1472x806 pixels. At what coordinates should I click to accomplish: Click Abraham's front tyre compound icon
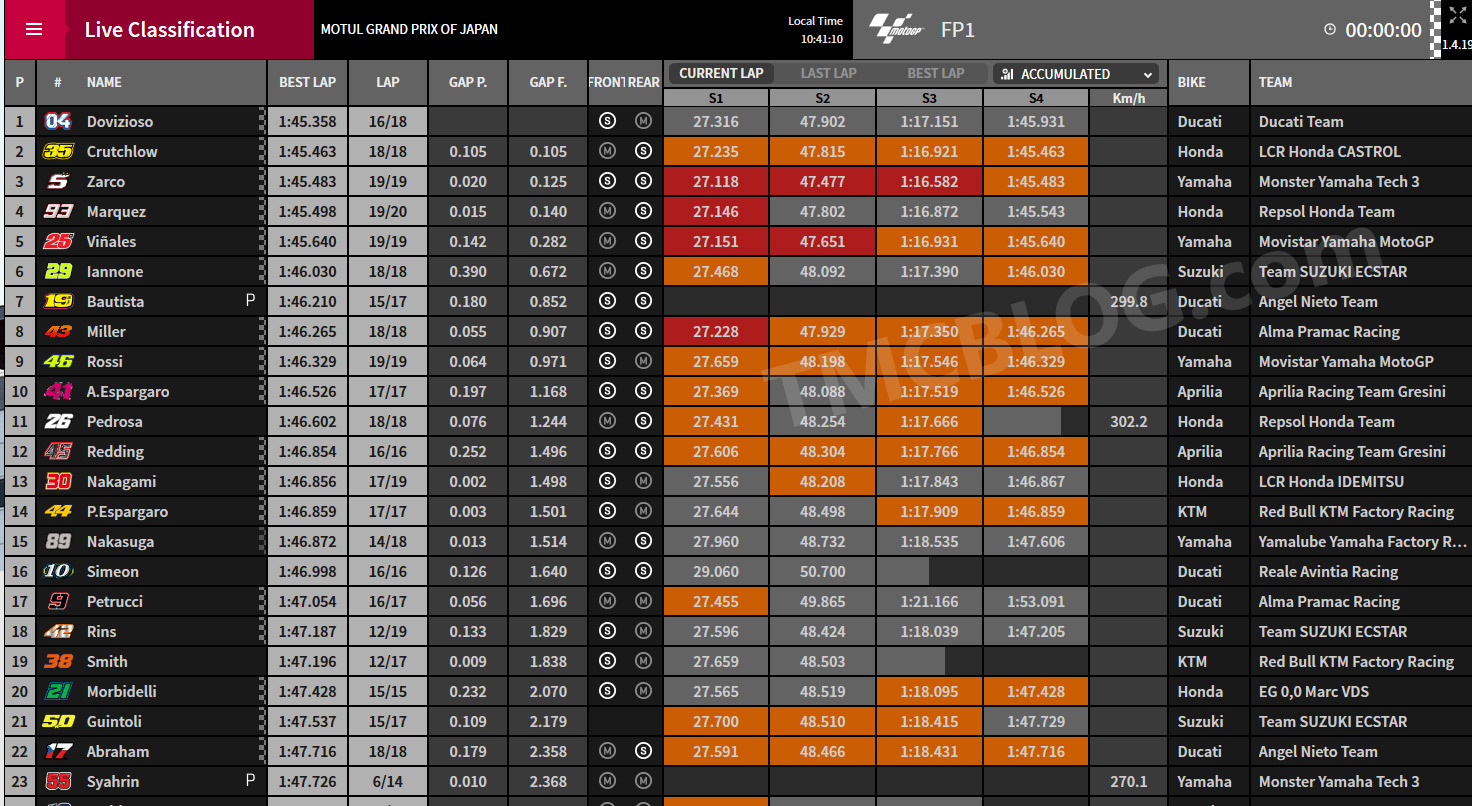pos(607,751)
